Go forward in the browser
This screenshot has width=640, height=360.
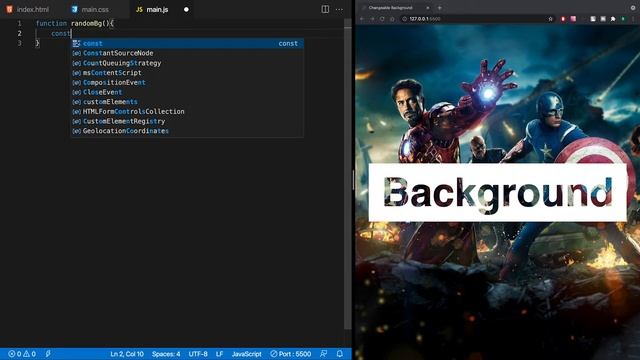[372, 19]
